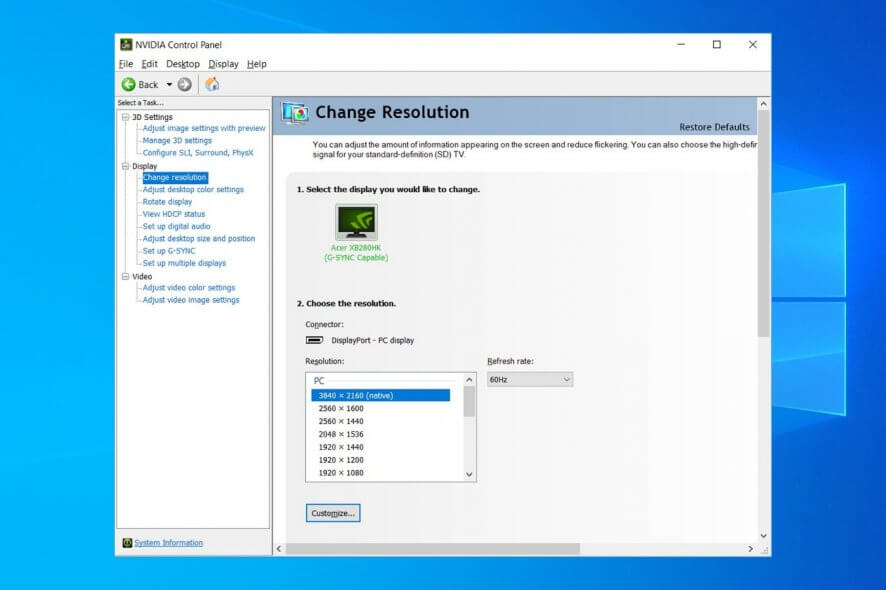Open the Refresh rate 60Hz dropdown

(529, 380)
